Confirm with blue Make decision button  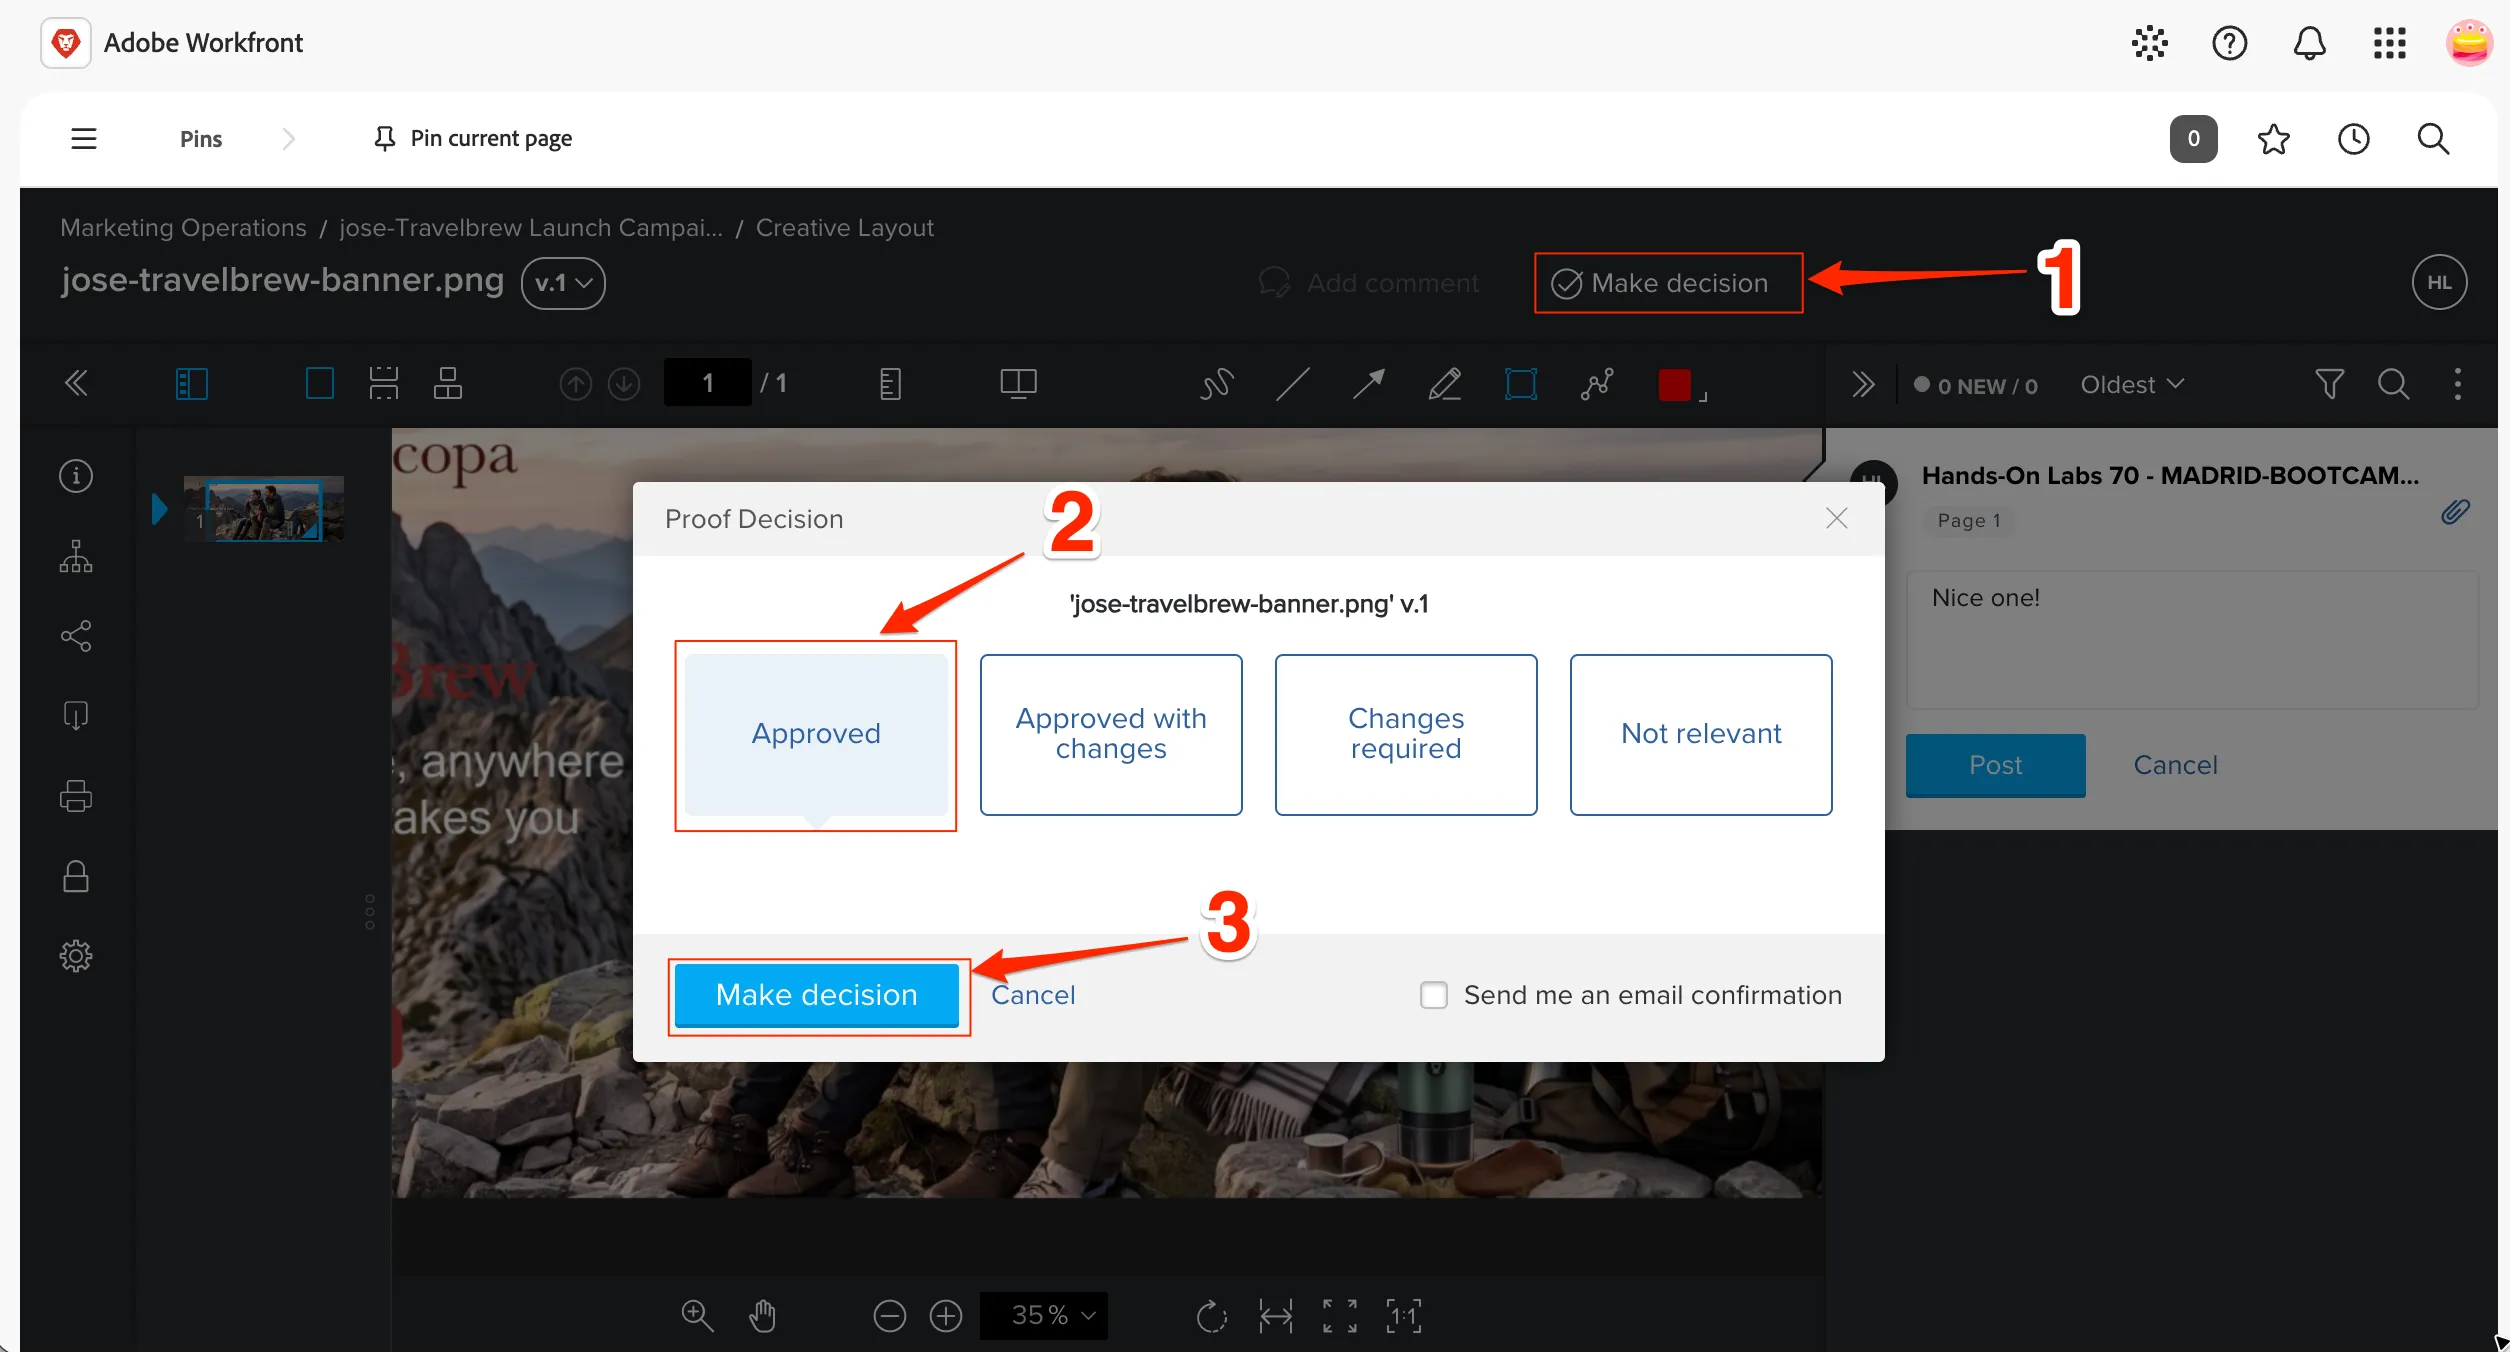(816, 995)
